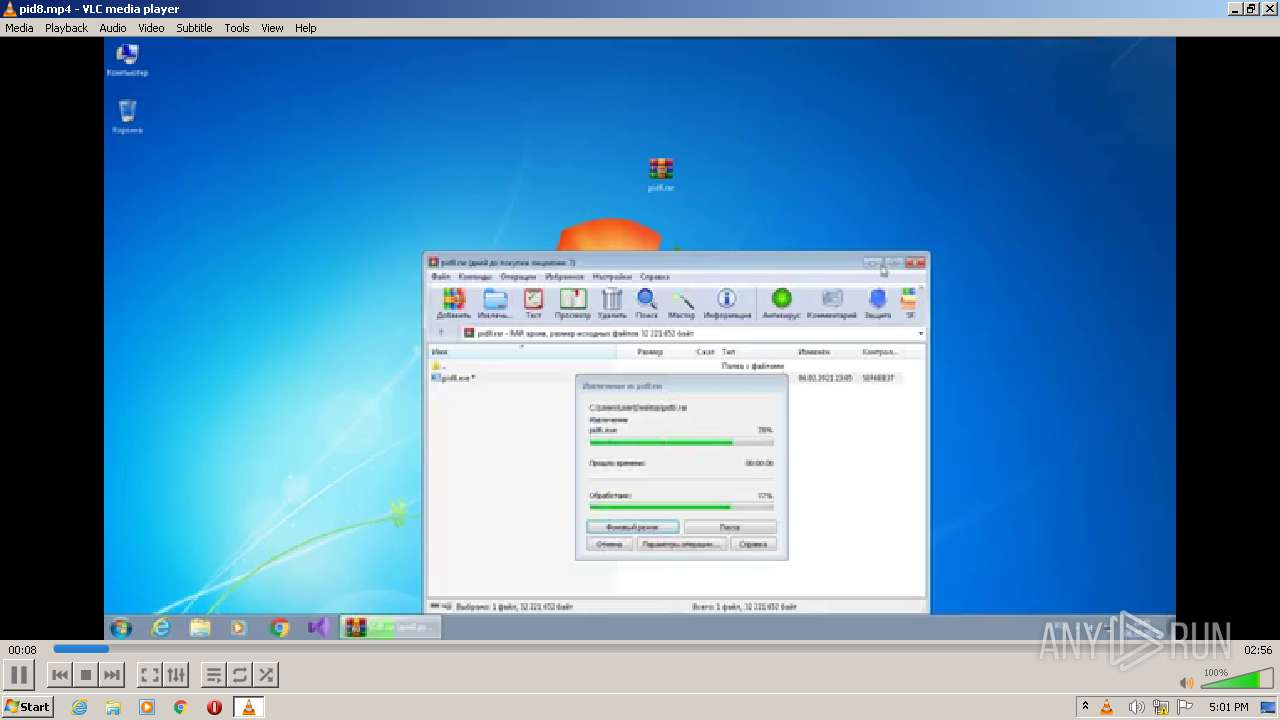Open WinRAR Избранное menu
Screen dimensions: 1280x720
pos(565,277)
